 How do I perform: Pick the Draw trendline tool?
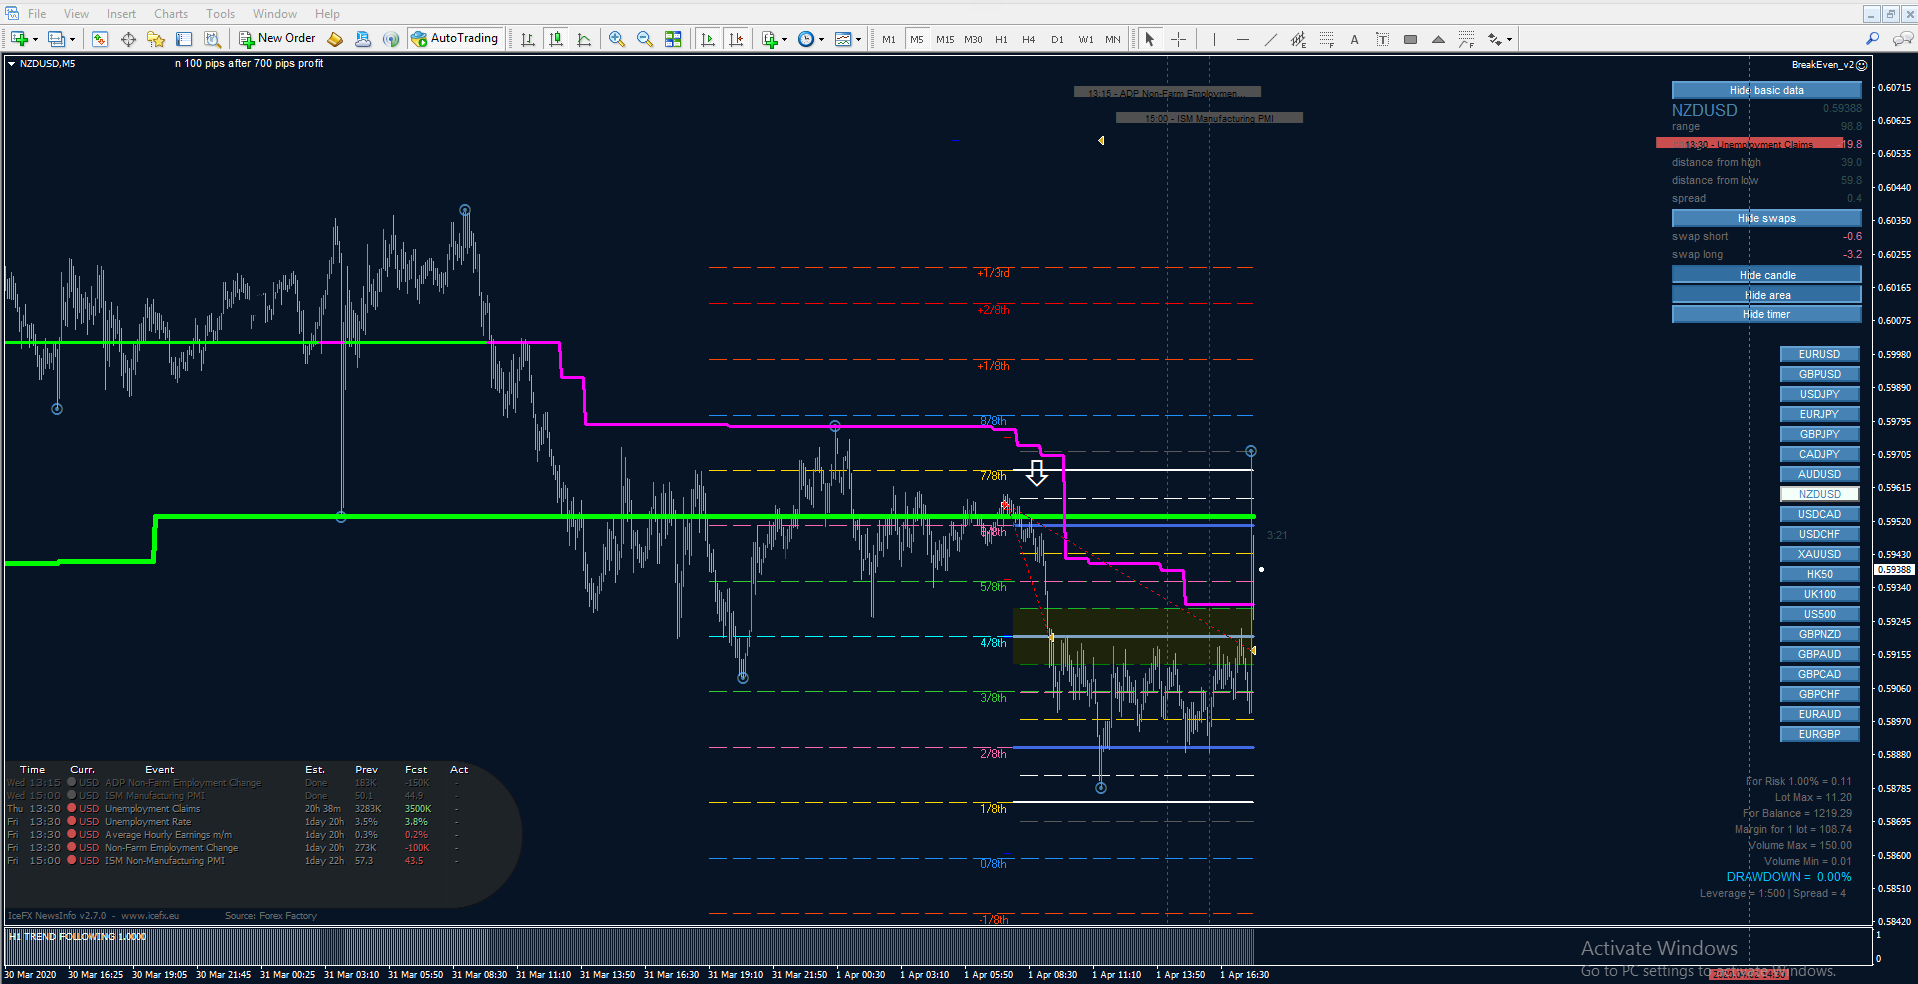[x=1270, y=39]
